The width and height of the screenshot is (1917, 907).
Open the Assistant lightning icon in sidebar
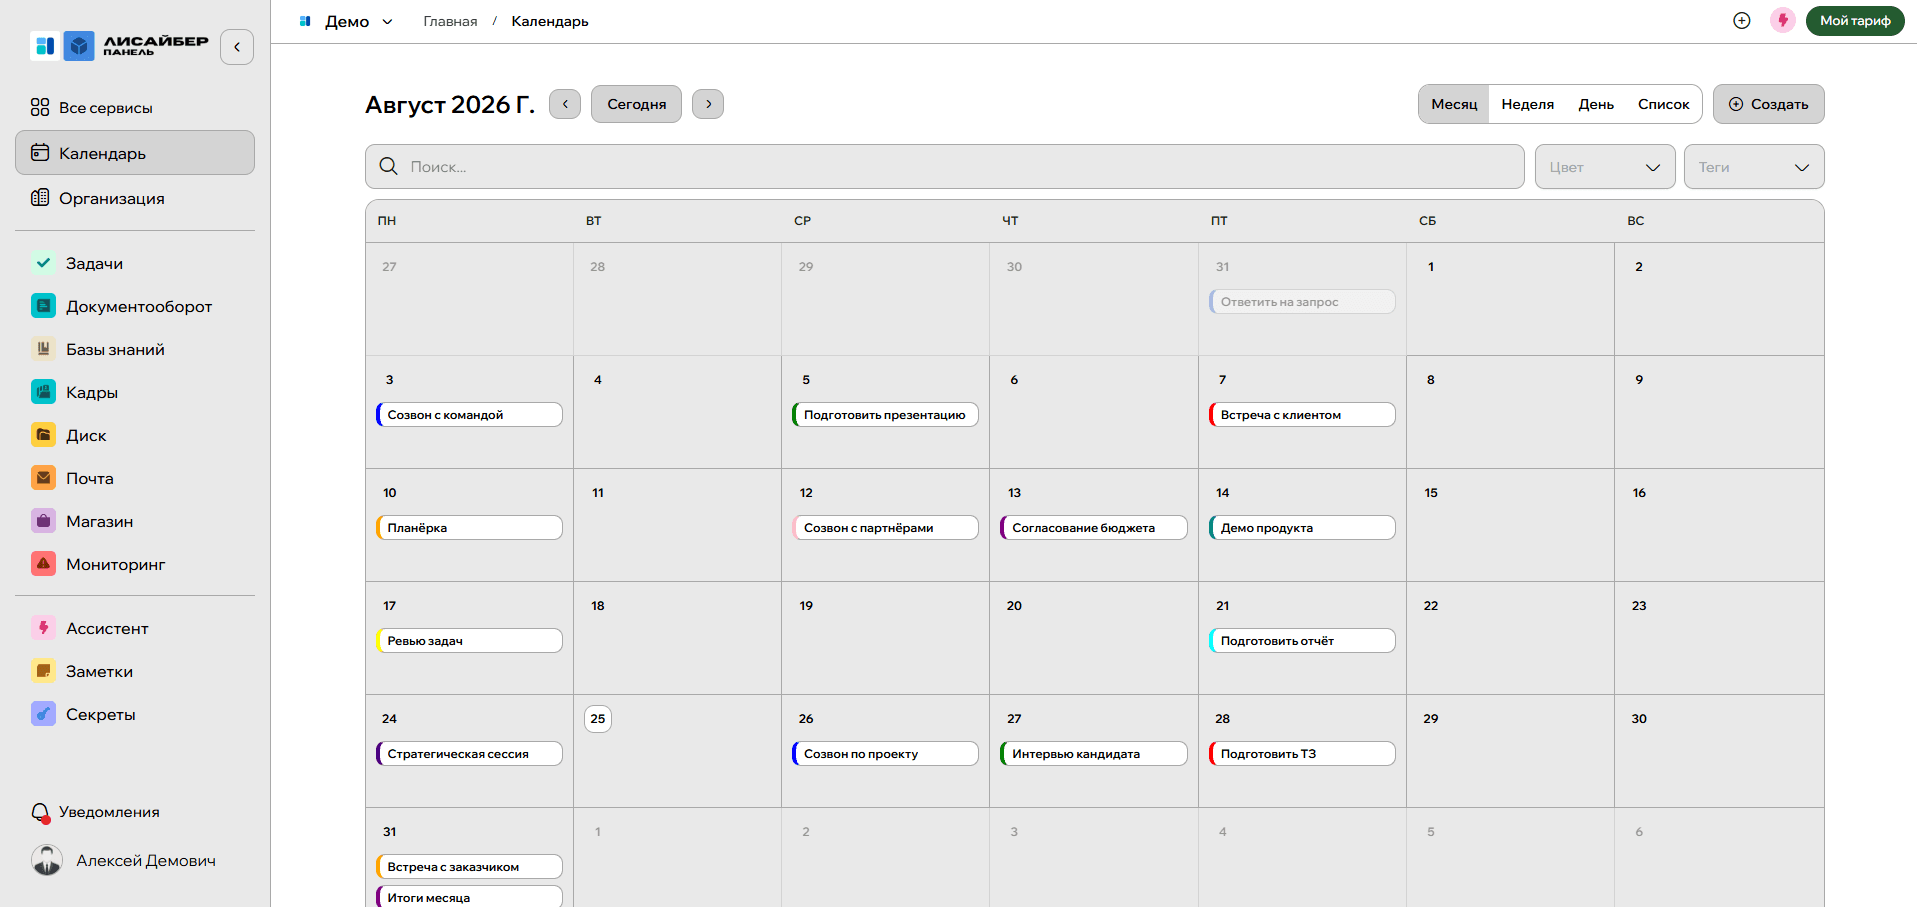point(43,628)
